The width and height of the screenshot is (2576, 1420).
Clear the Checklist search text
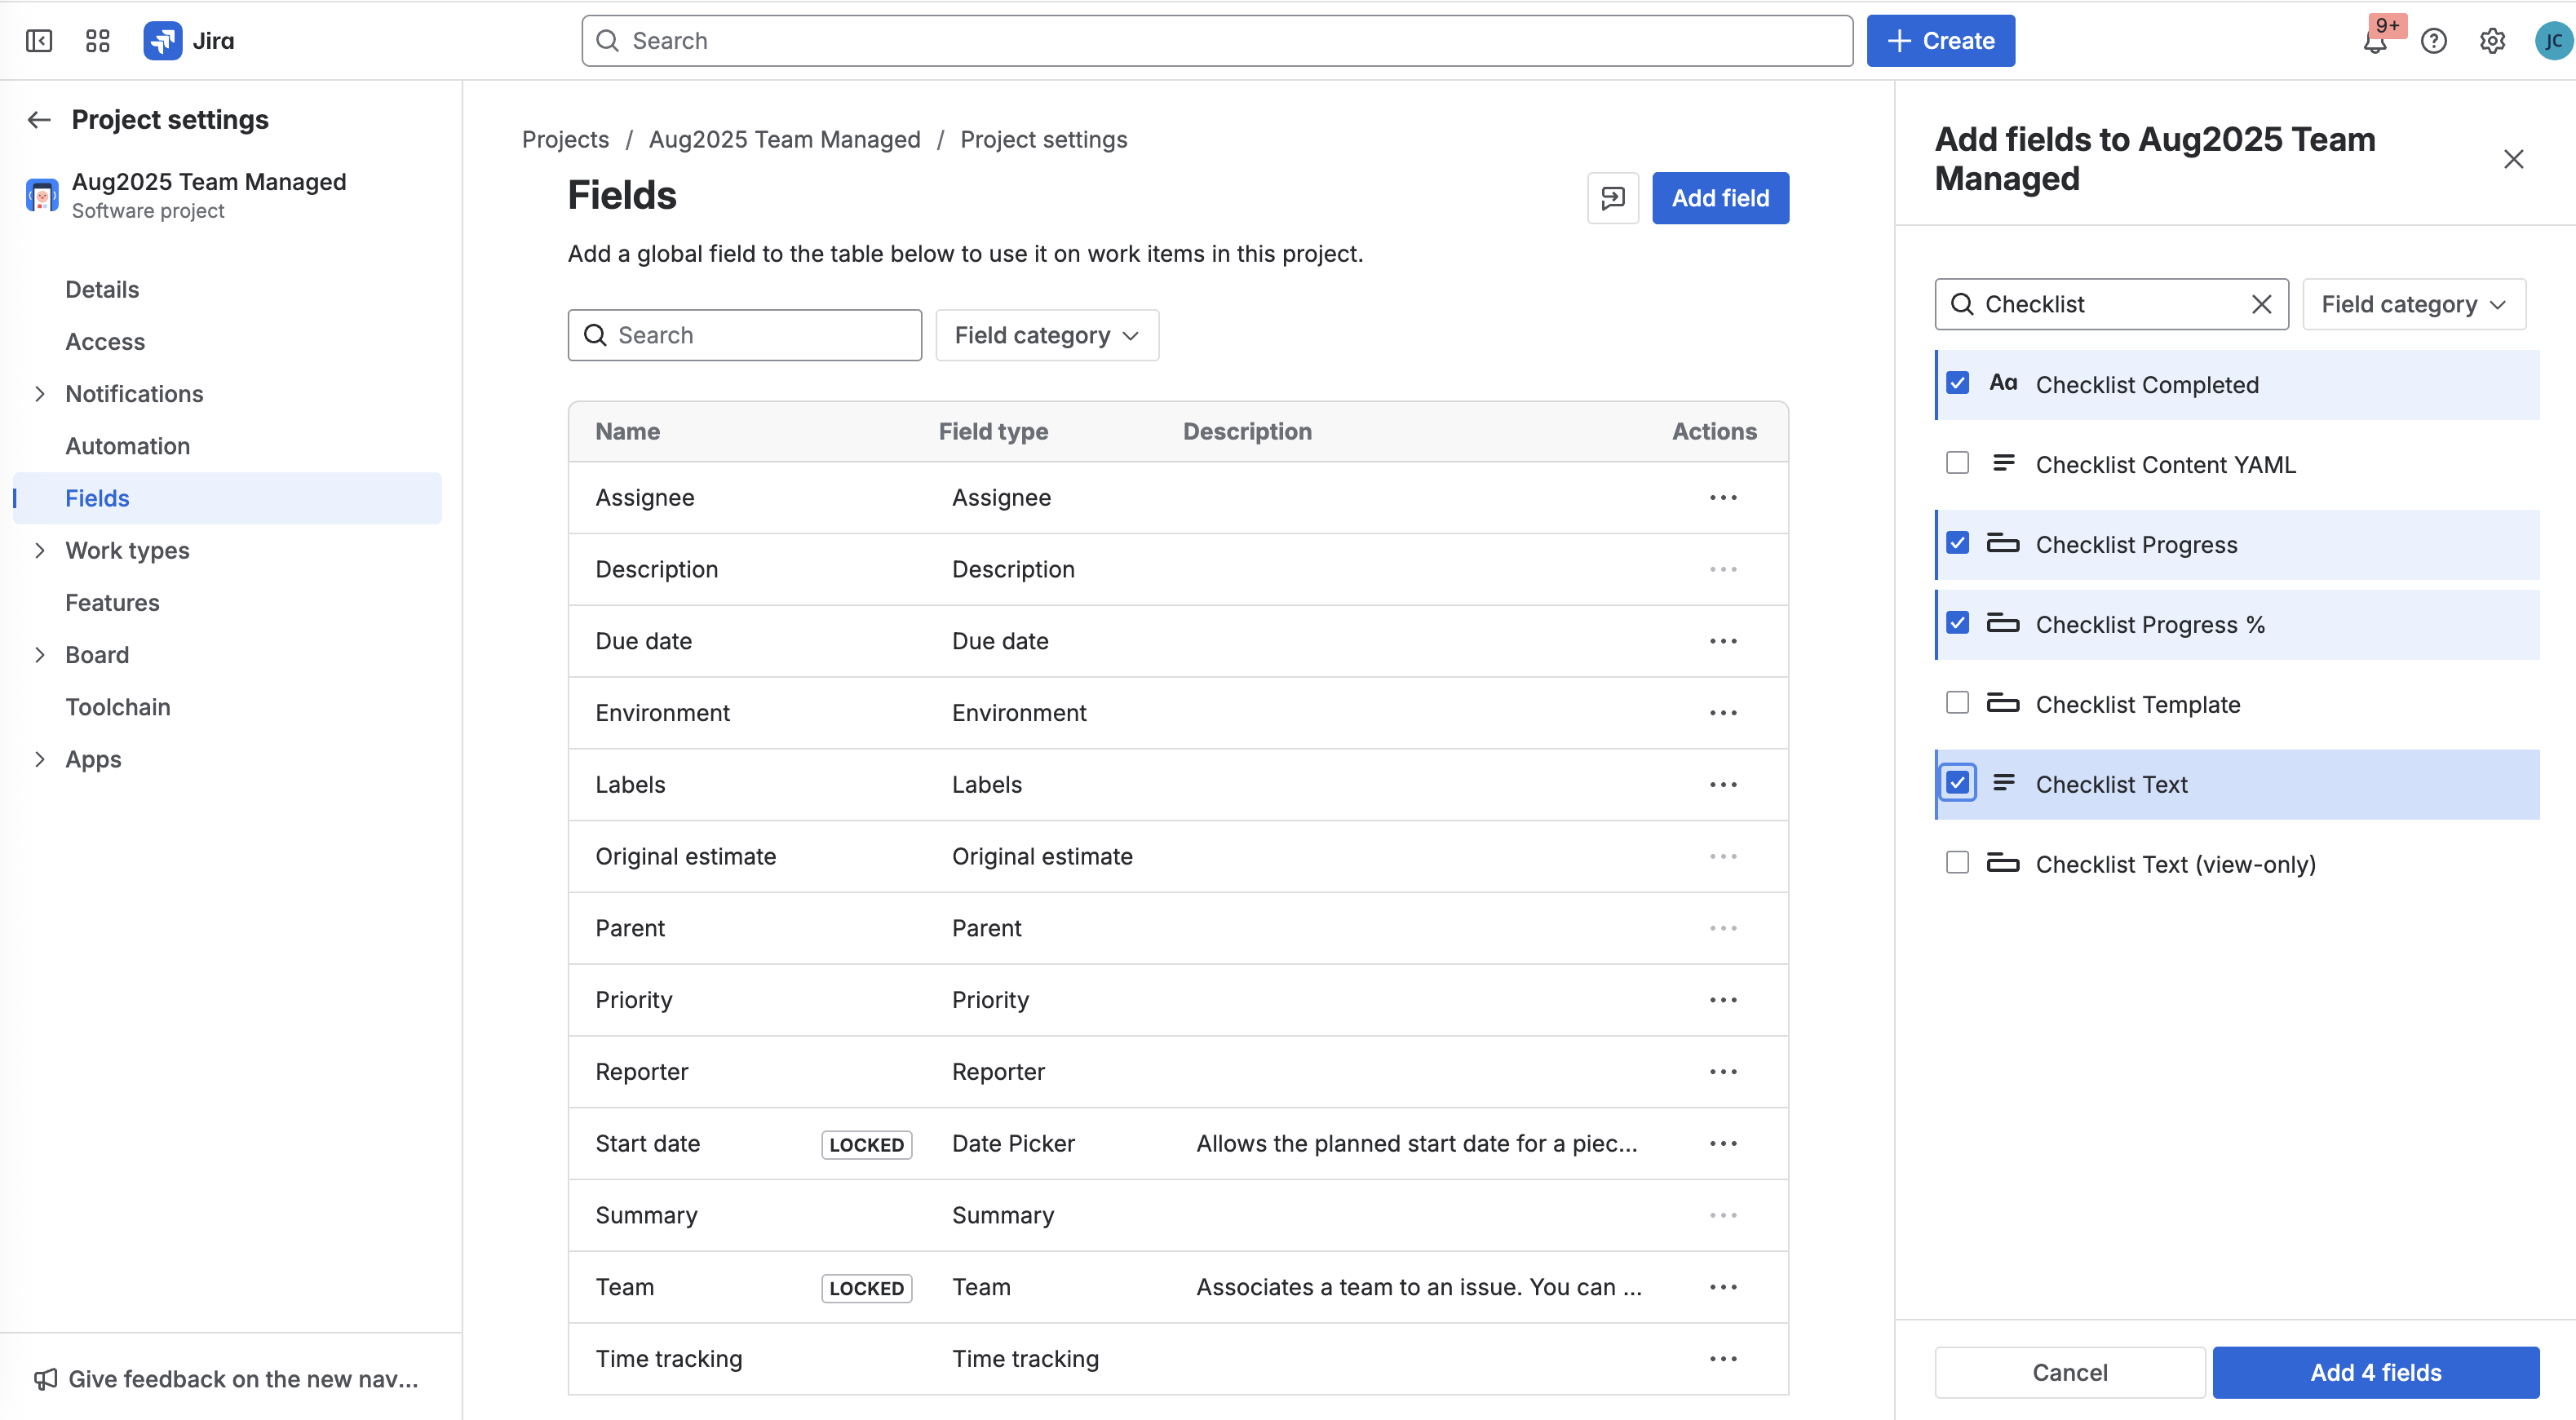click(2261, 304)
